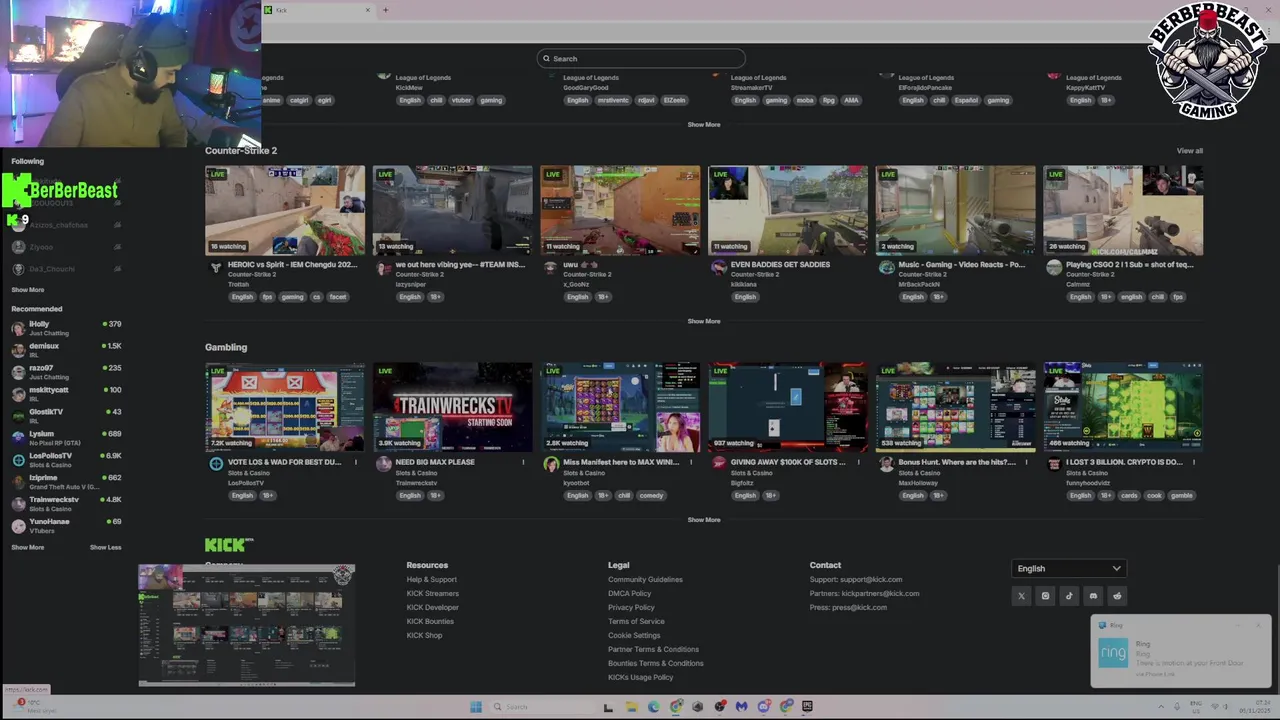The width and height of the screenshot is (1280, 720).
Task: Click YunoHanae avatar in Recommended sidebar
Action: click(18, 526)
